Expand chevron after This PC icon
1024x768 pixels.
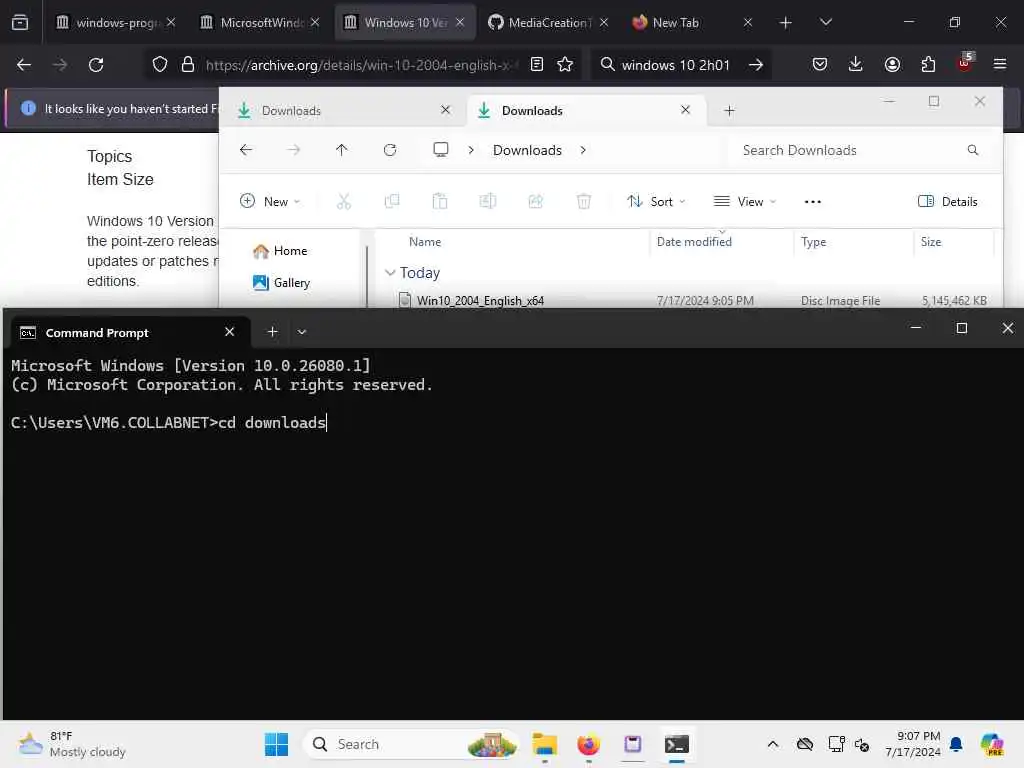point(471,150)
